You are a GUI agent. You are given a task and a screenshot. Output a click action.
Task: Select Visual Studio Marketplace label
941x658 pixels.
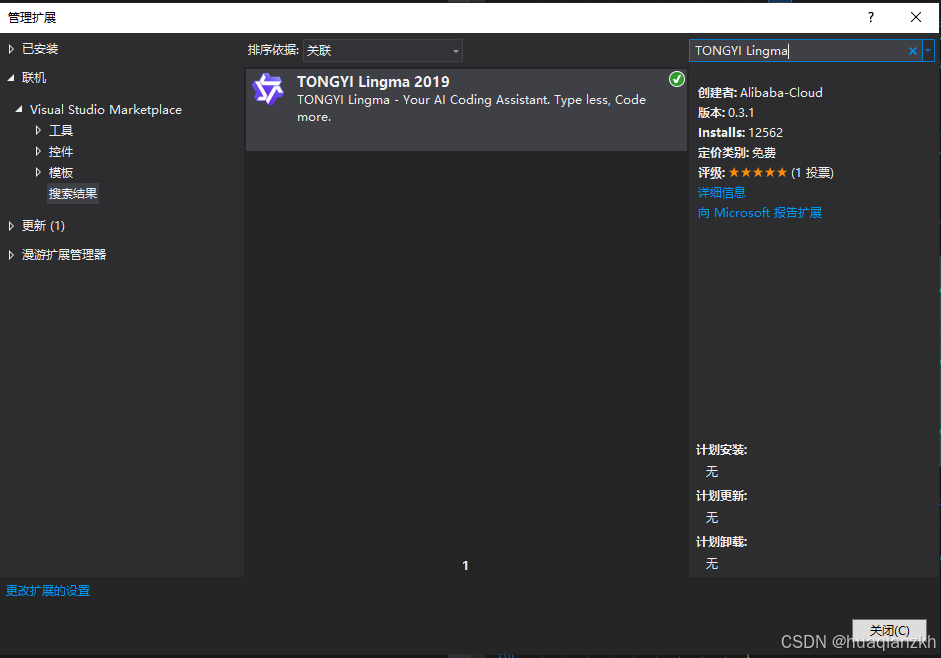click(106, 109)
